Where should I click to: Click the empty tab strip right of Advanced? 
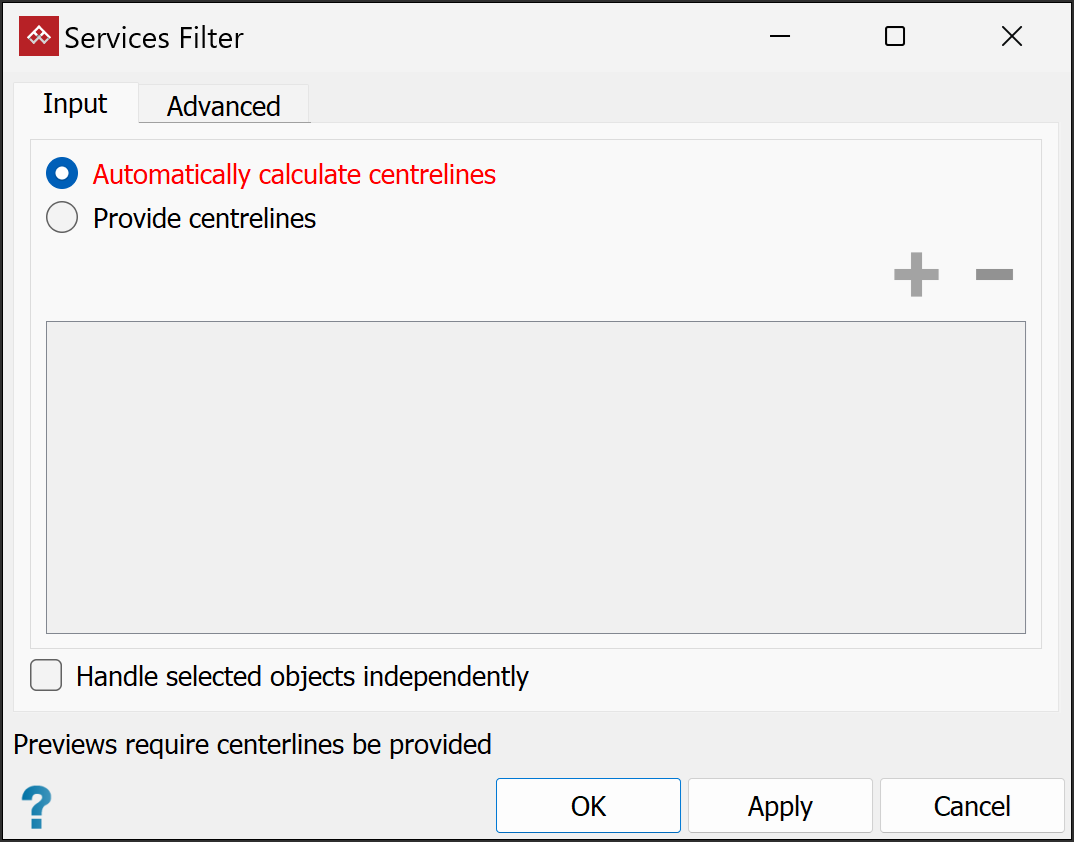pos(680,104)
